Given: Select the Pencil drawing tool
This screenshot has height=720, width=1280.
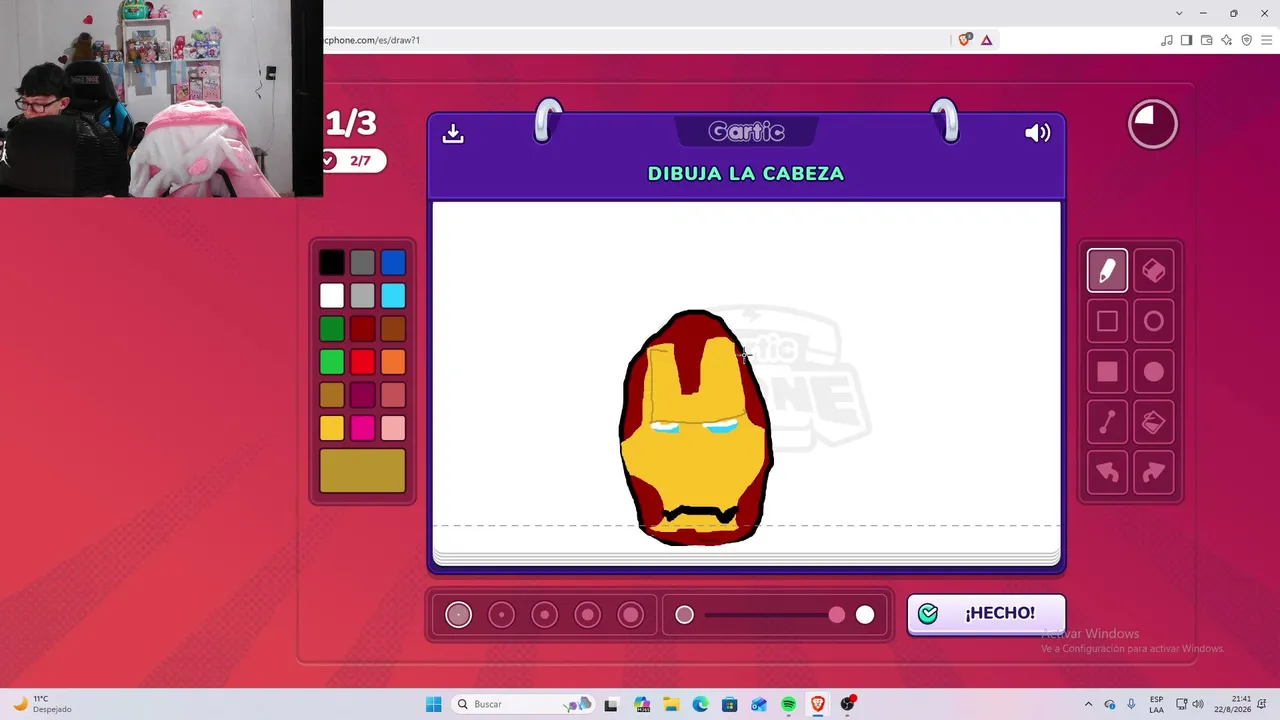Looking at the screenshot, I should [1107, 271].
